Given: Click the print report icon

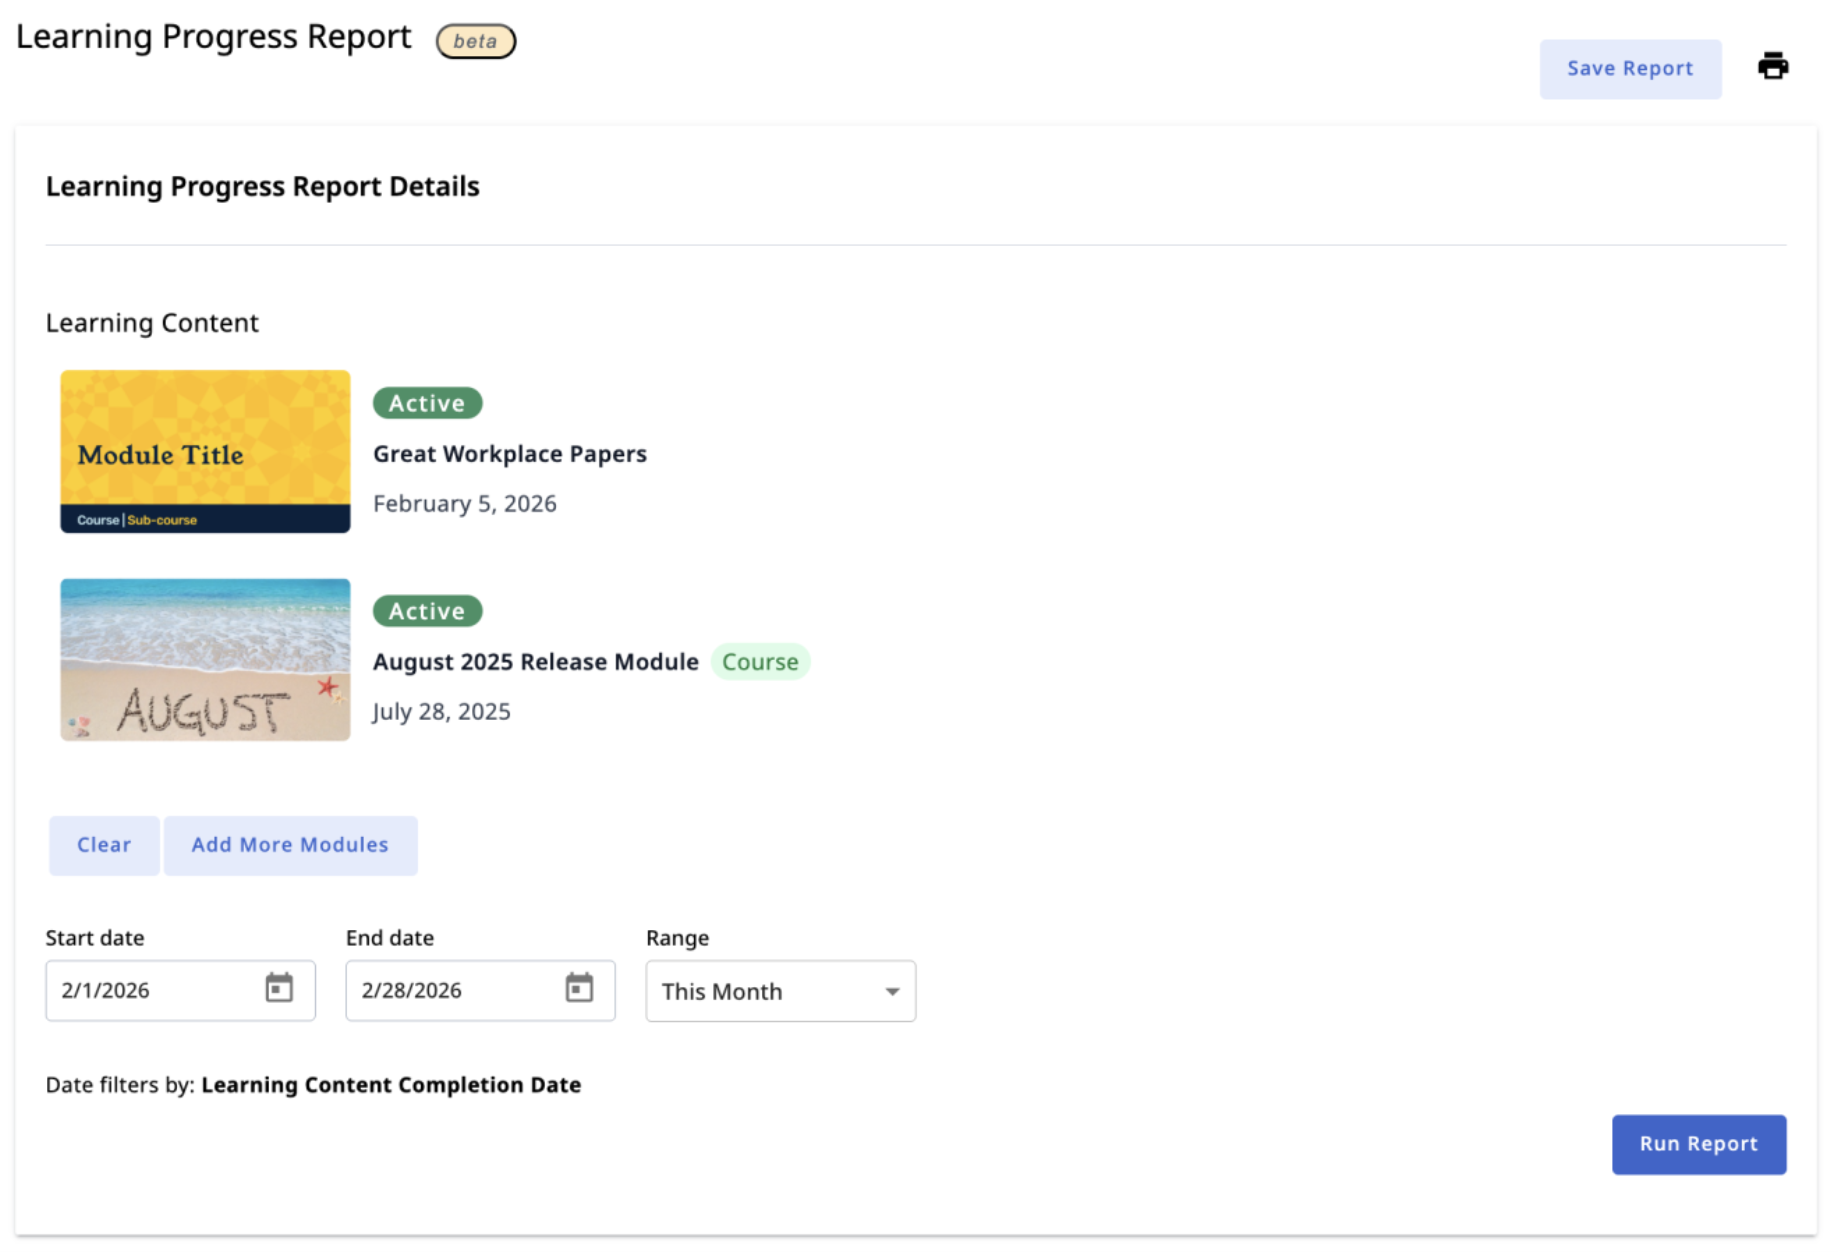Looking at the screenshot, I should click(1772, 67).
